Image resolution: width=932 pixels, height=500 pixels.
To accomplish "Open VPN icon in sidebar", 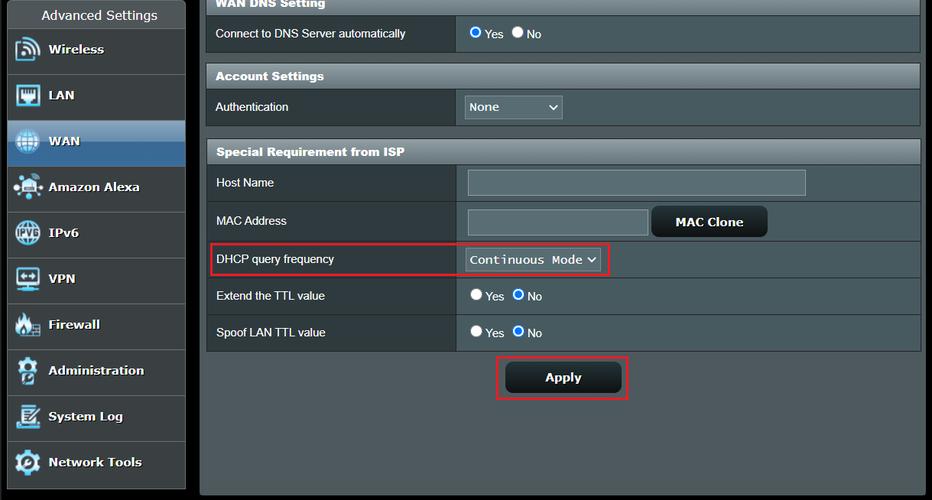I will pos(28,279).
